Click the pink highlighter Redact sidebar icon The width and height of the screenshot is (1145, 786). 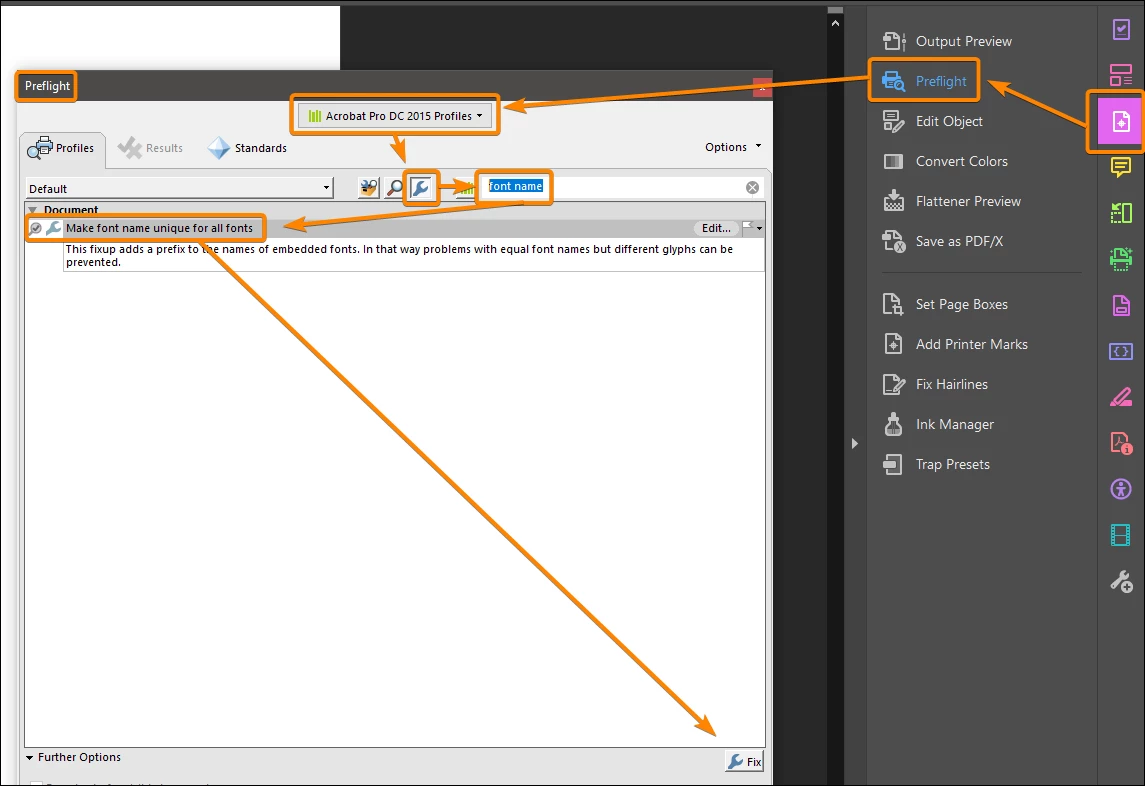1121,397
